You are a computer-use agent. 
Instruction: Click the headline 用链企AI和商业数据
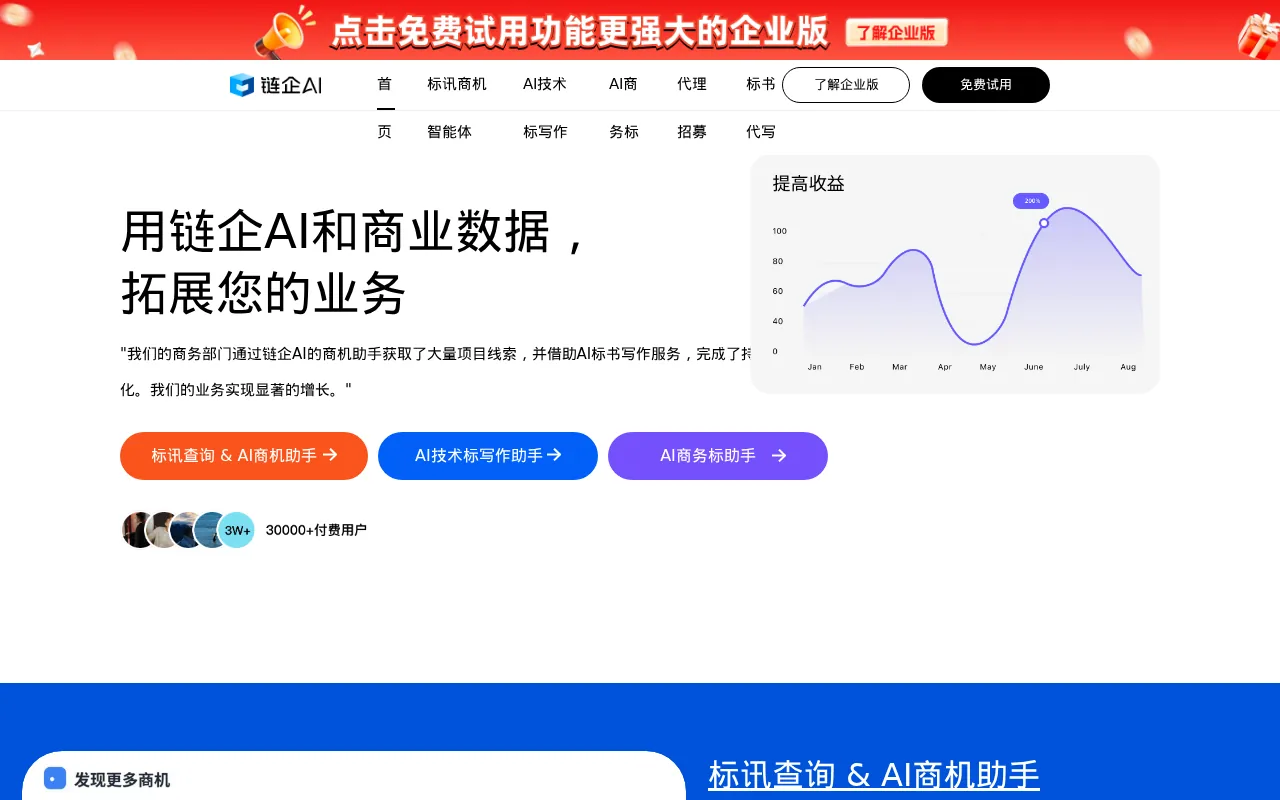(x=353, y=232)
